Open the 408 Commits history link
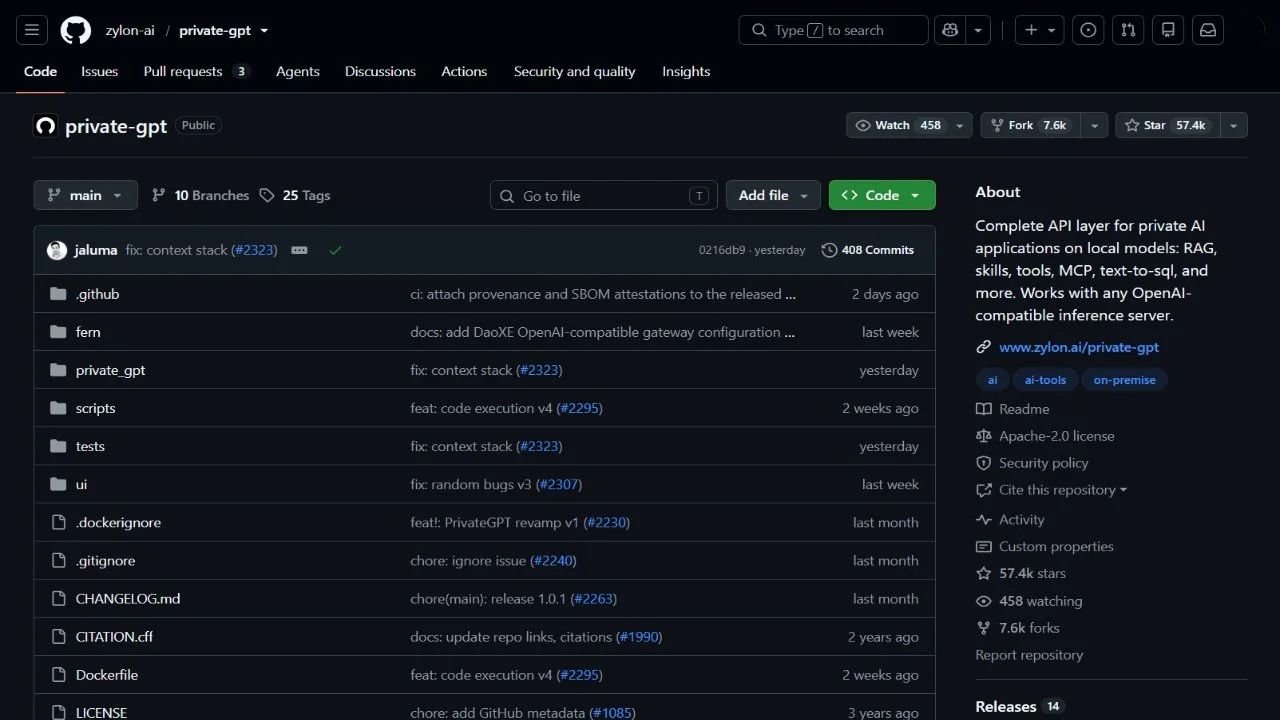Viewport: 1280px width, 720px height. click(x=868, y=250)
